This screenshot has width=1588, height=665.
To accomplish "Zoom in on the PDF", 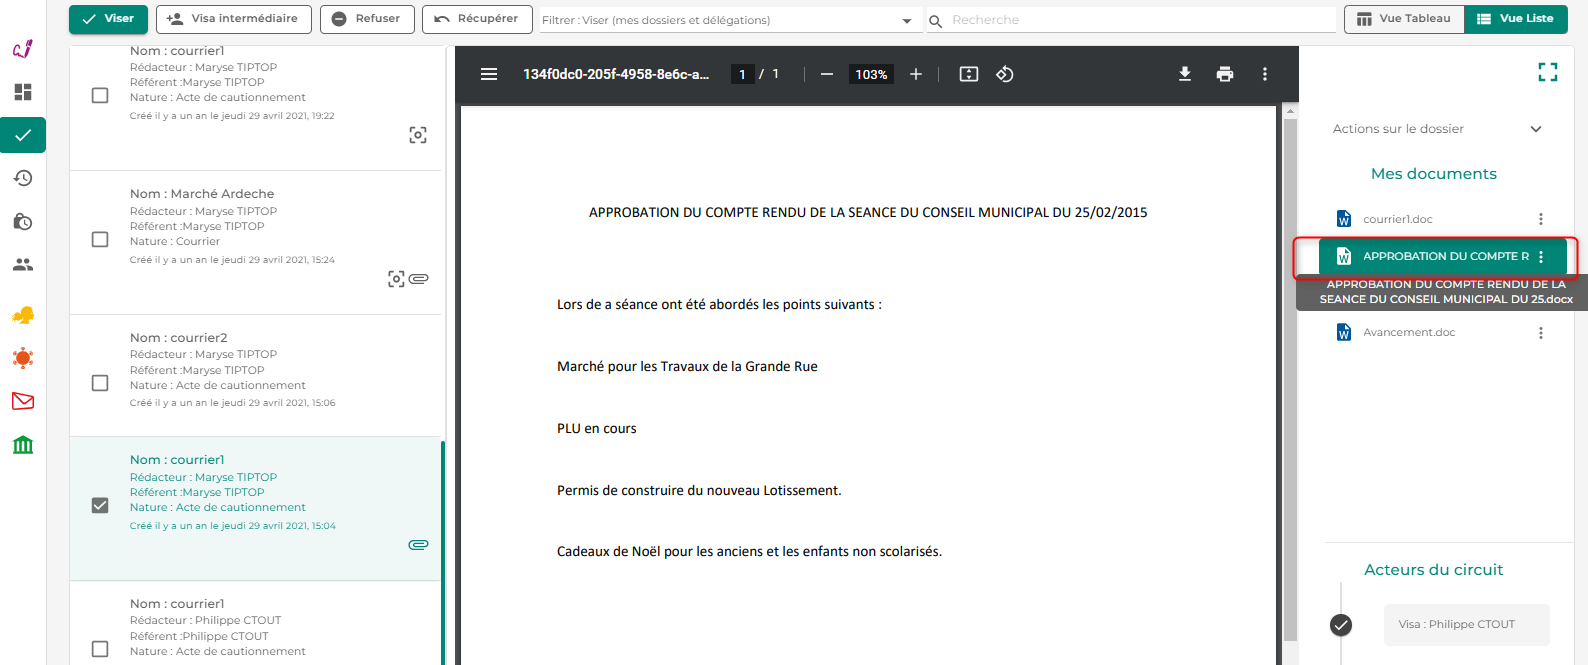I will coord(915,74).
